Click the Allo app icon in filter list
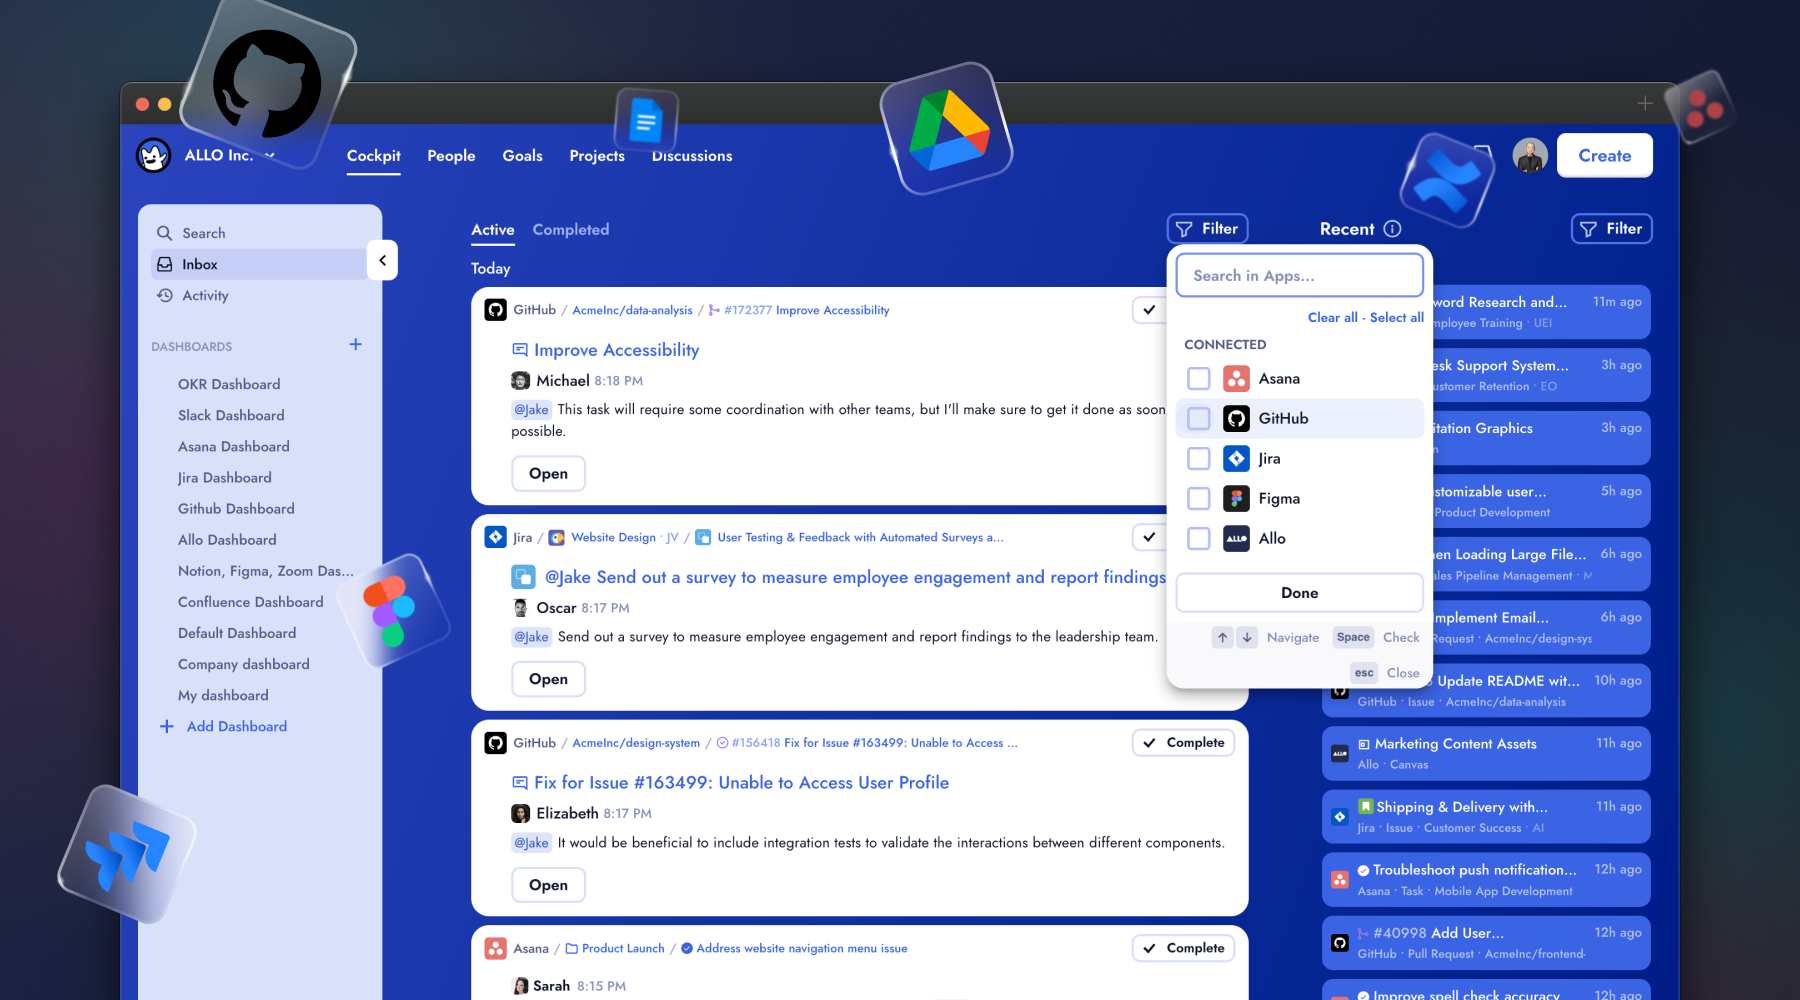Image resolution: width=1800 pixels, height=1000 pixels. click(x=1236, y=538)
